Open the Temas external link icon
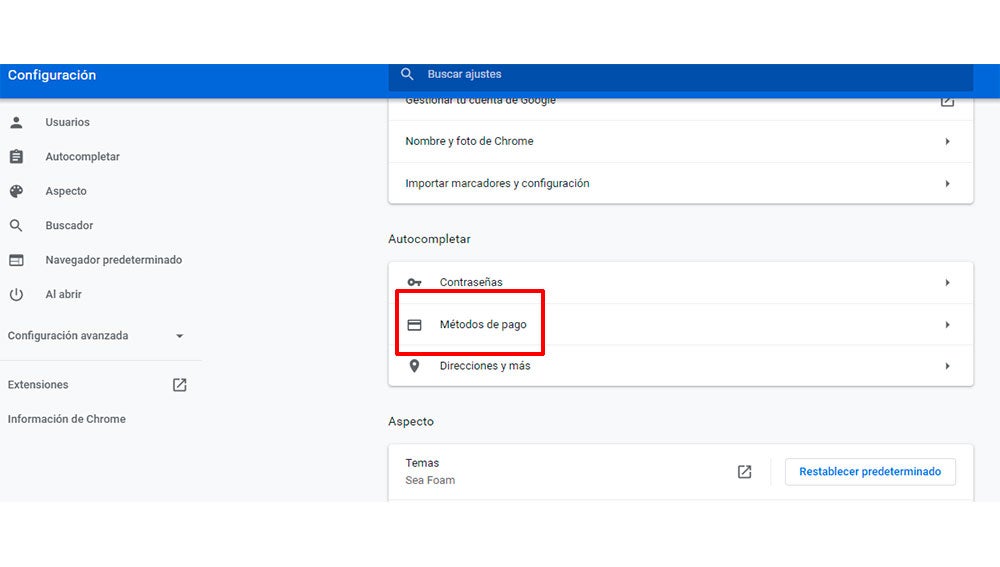 pyautogui.click(x=744, y=471)
